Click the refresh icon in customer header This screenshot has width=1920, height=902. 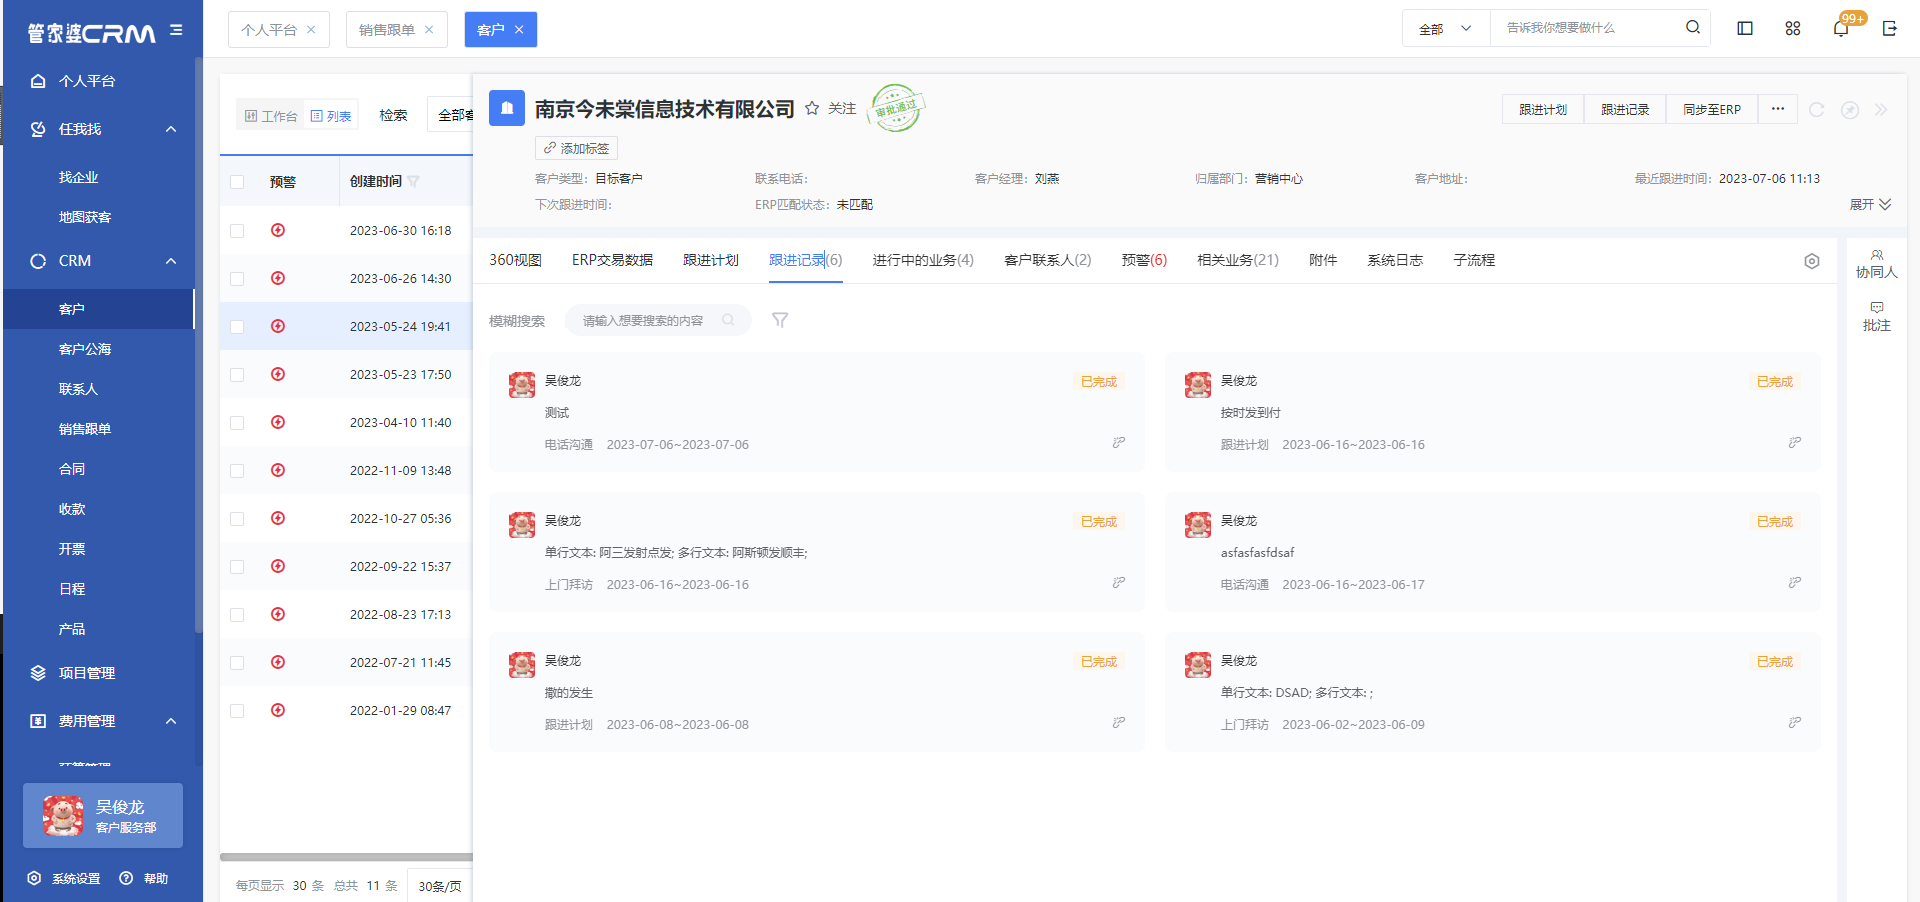(1817, 110)
